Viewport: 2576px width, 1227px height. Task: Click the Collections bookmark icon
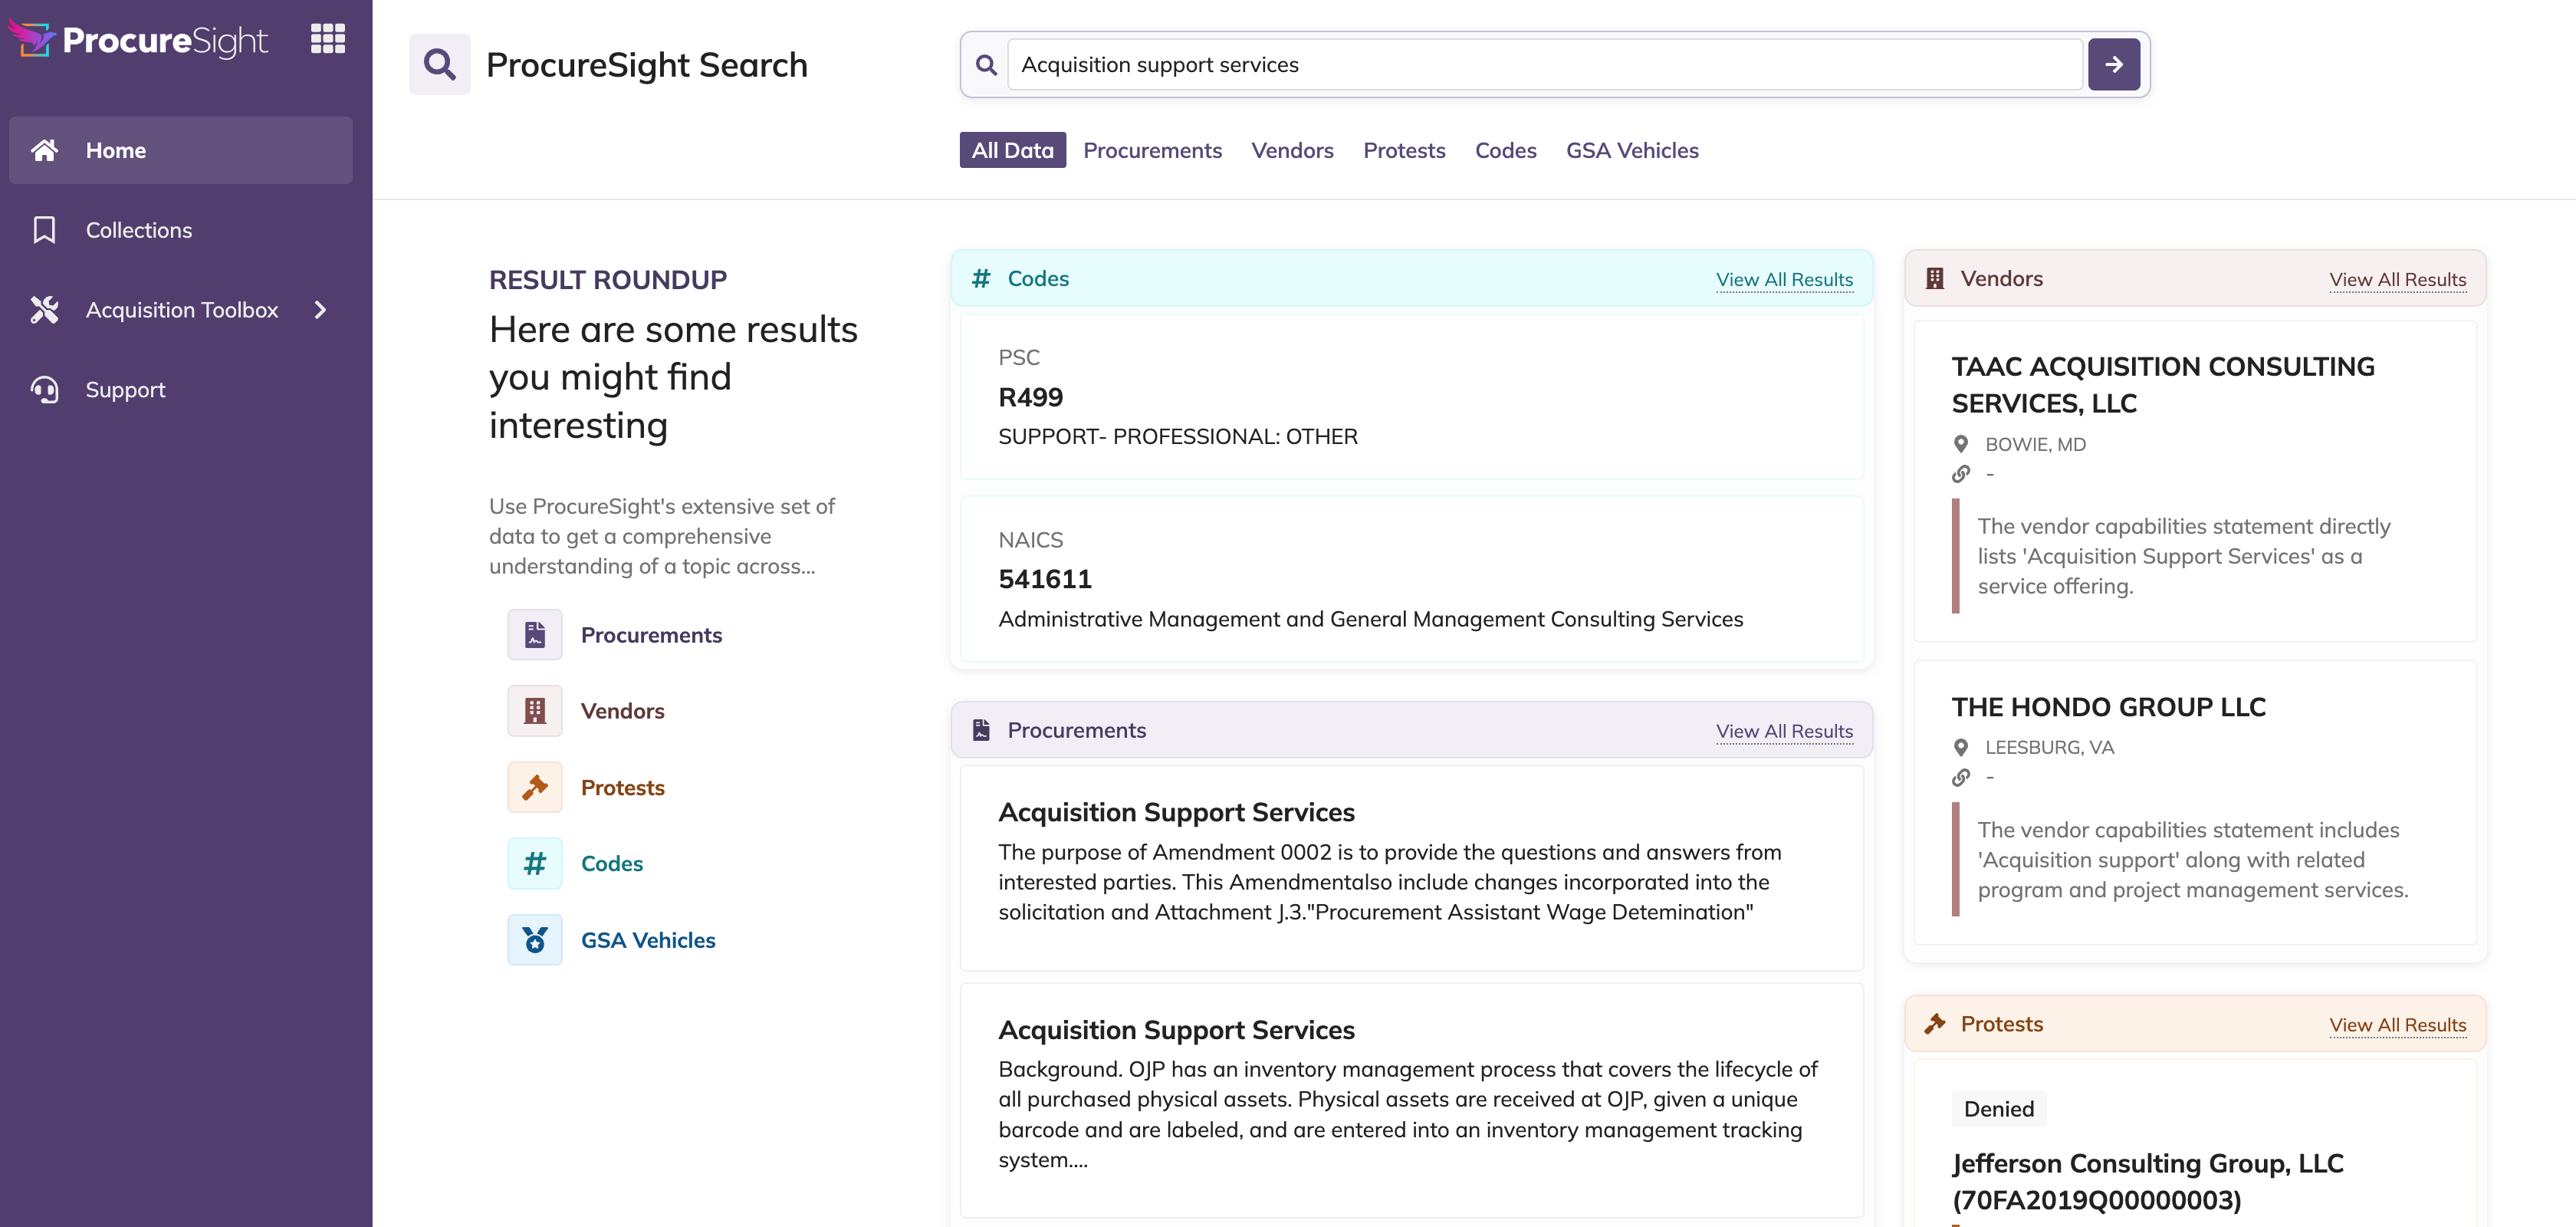pyautogui.click(x=44, y=230)
